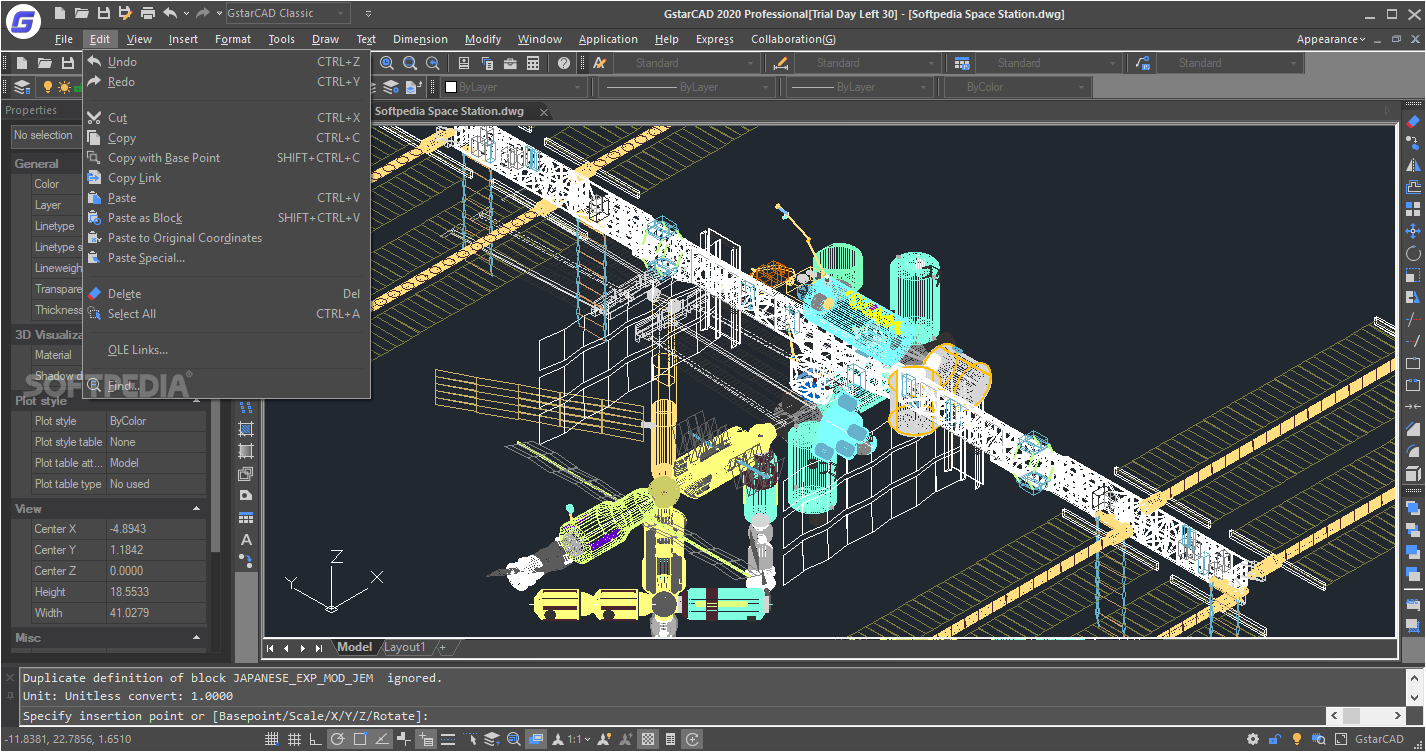Switch to the Layout1 tab
This screenshot has height=752, width=1426.
pos(405,647)
